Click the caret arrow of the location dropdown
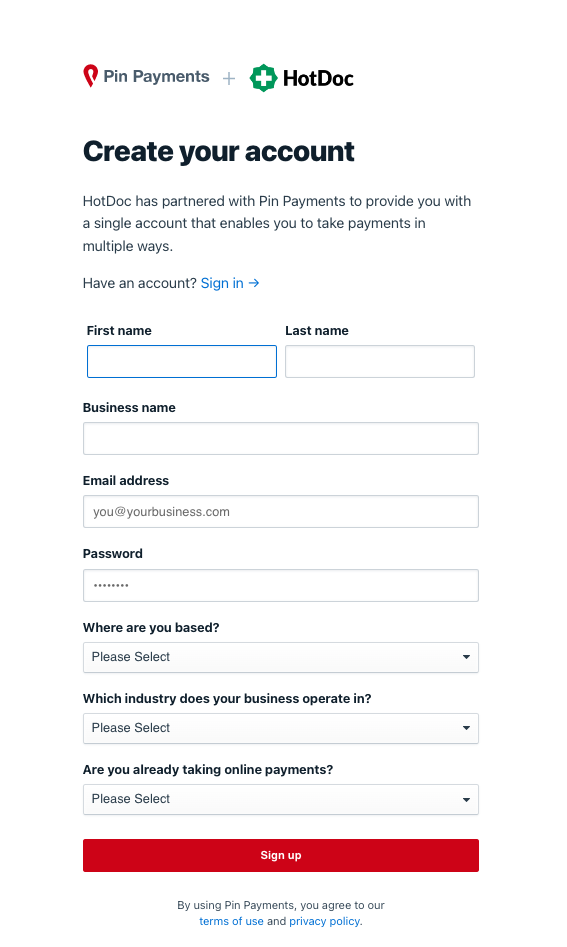567x947 pixels. (x=466, y=657)
